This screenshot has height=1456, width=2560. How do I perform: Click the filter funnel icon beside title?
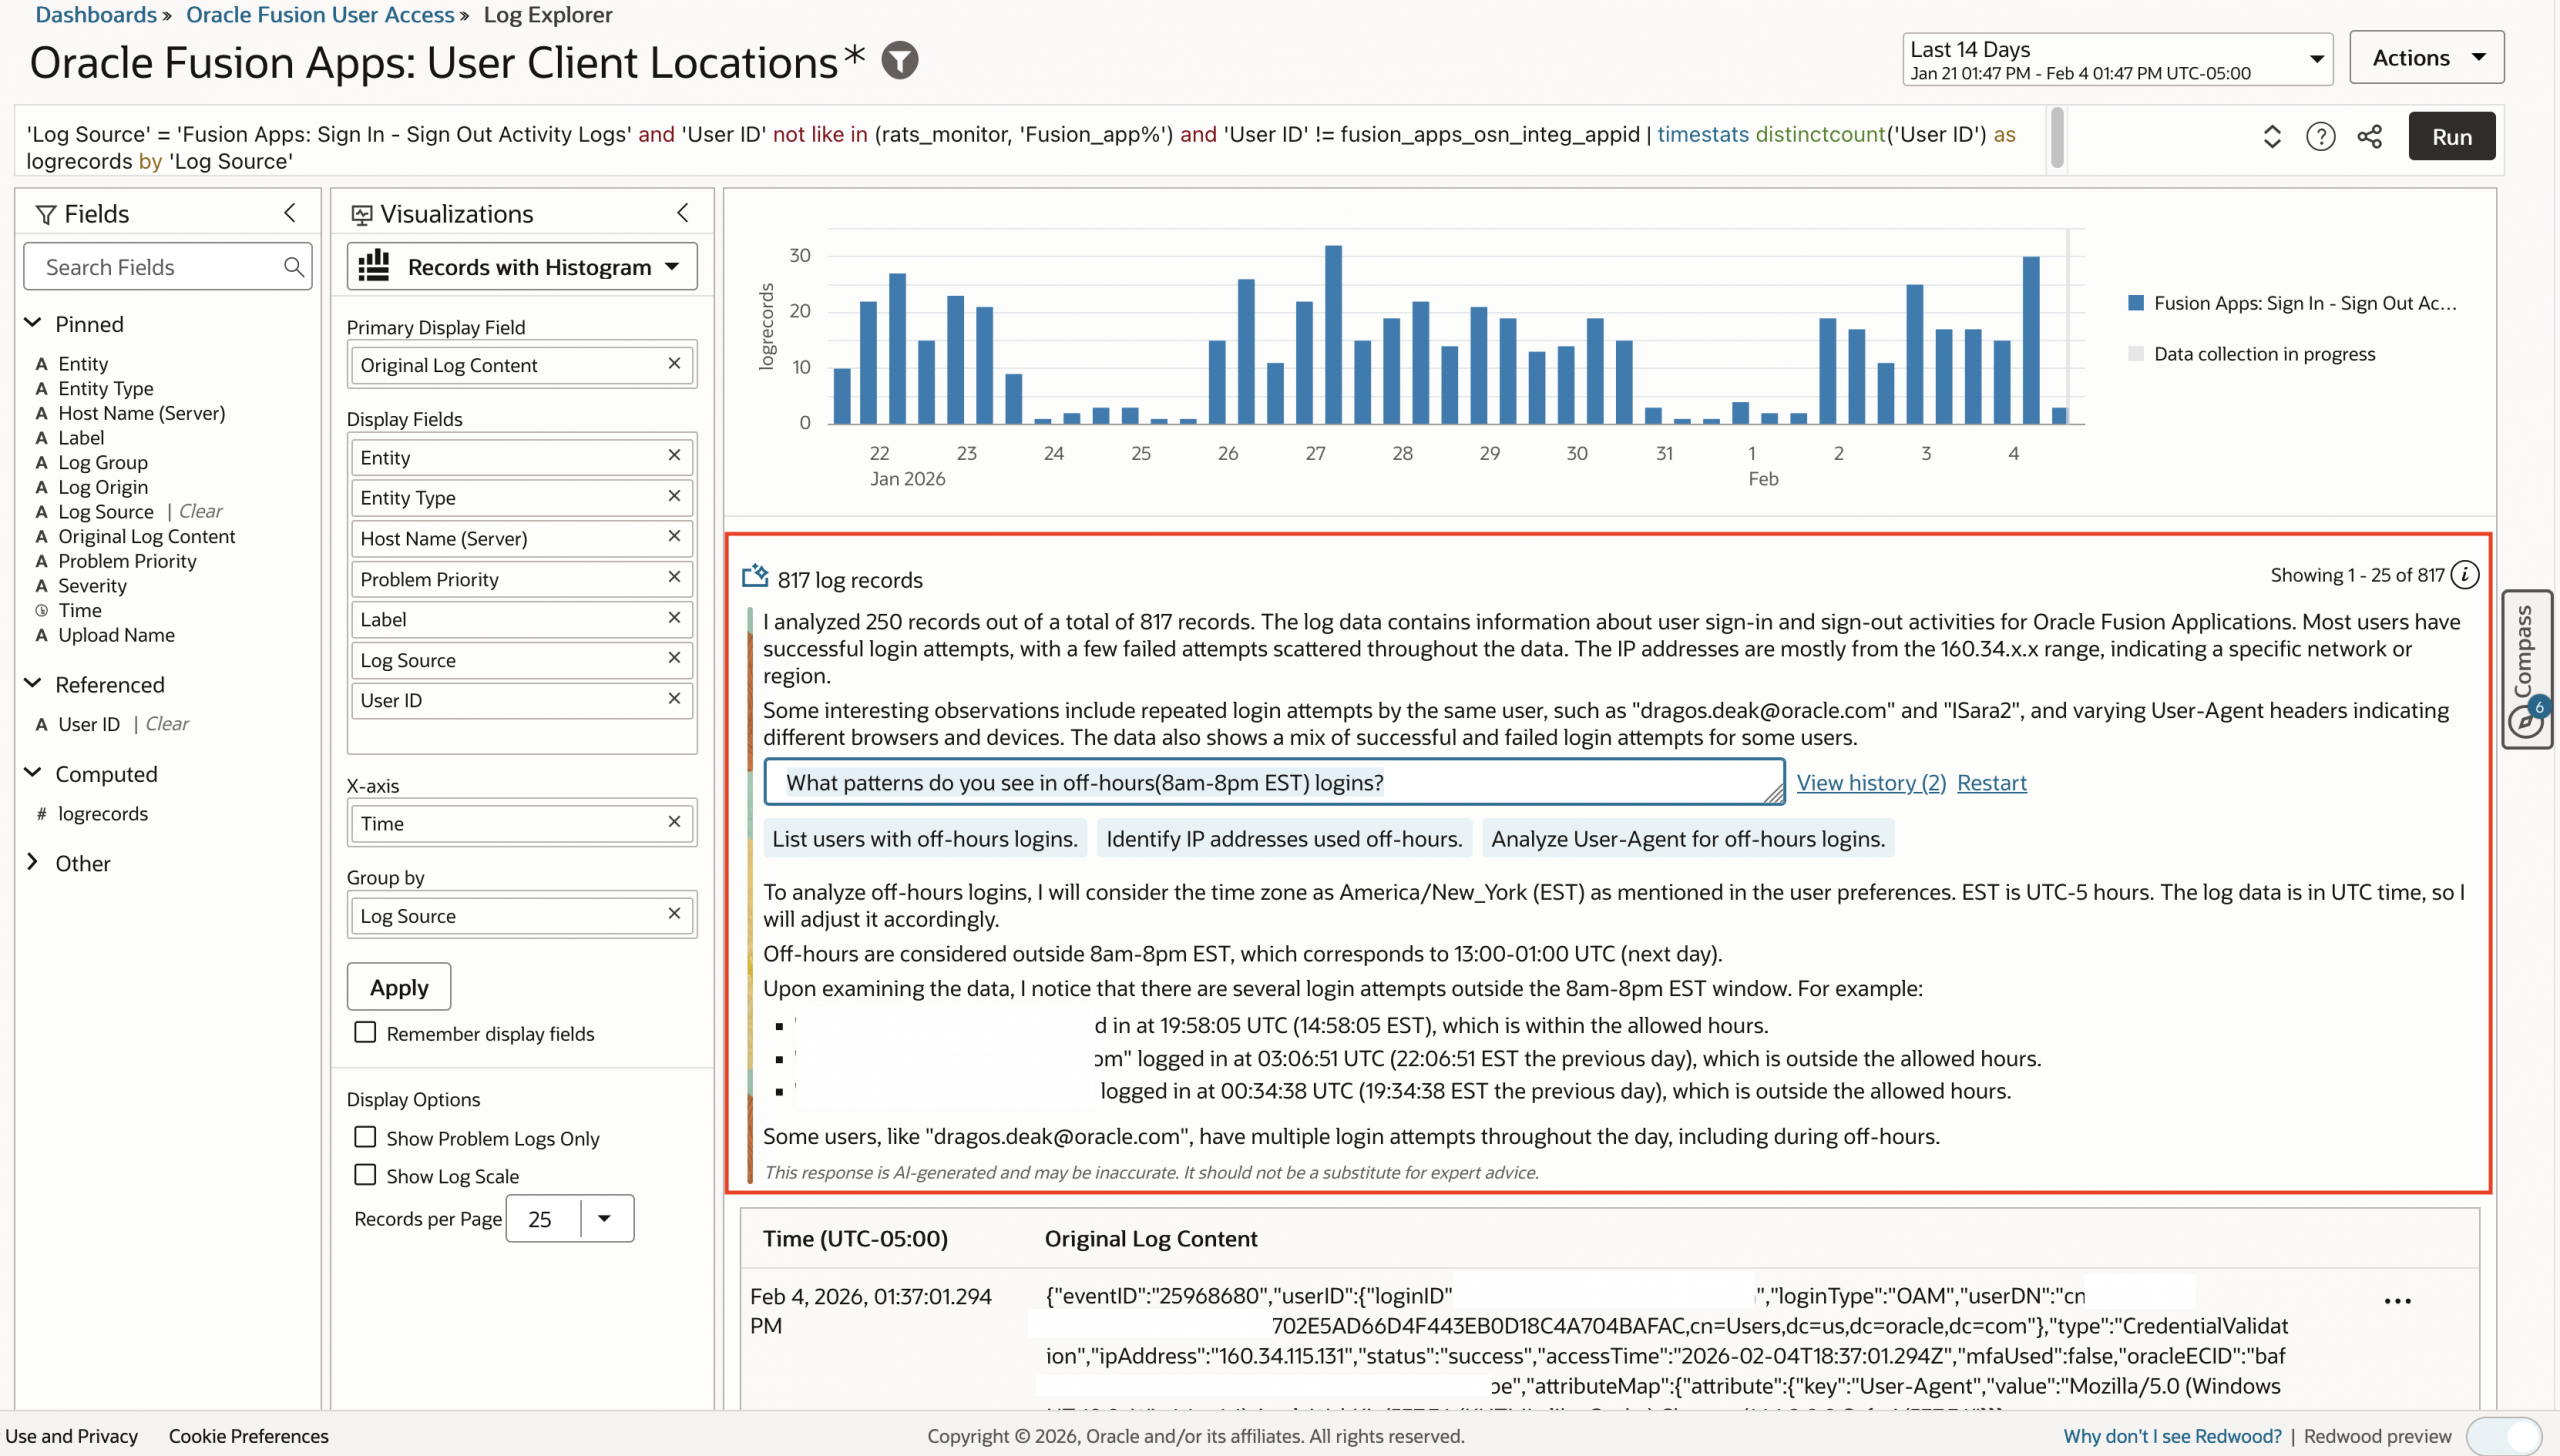coord(899,61)
